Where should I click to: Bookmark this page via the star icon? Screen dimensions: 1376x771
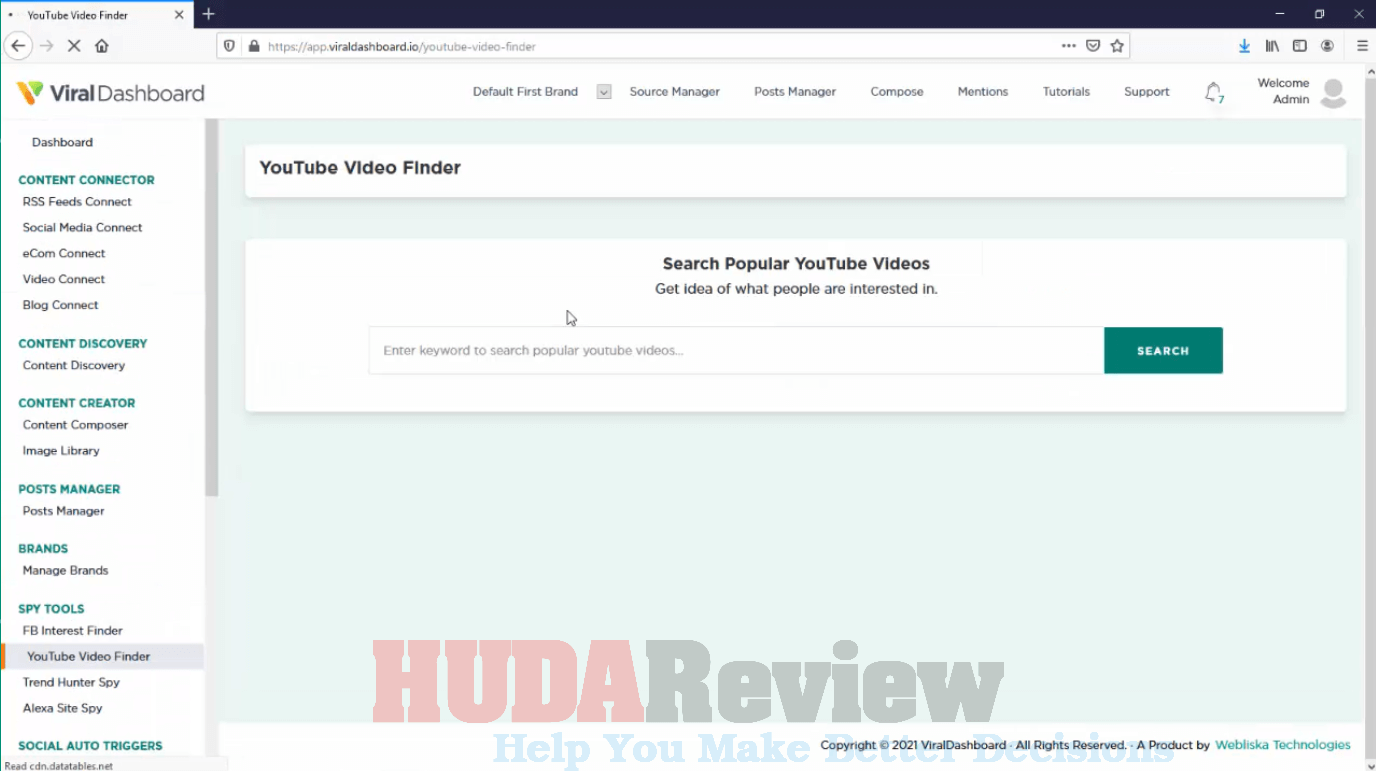coord(1117,46)
